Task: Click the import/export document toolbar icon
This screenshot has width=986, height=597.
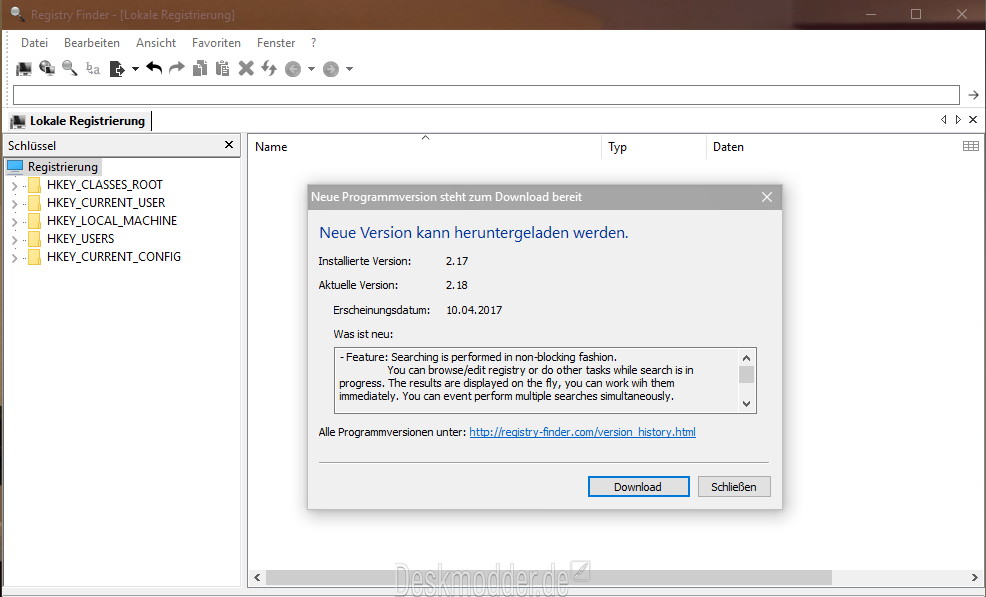Action: (117, 69)
